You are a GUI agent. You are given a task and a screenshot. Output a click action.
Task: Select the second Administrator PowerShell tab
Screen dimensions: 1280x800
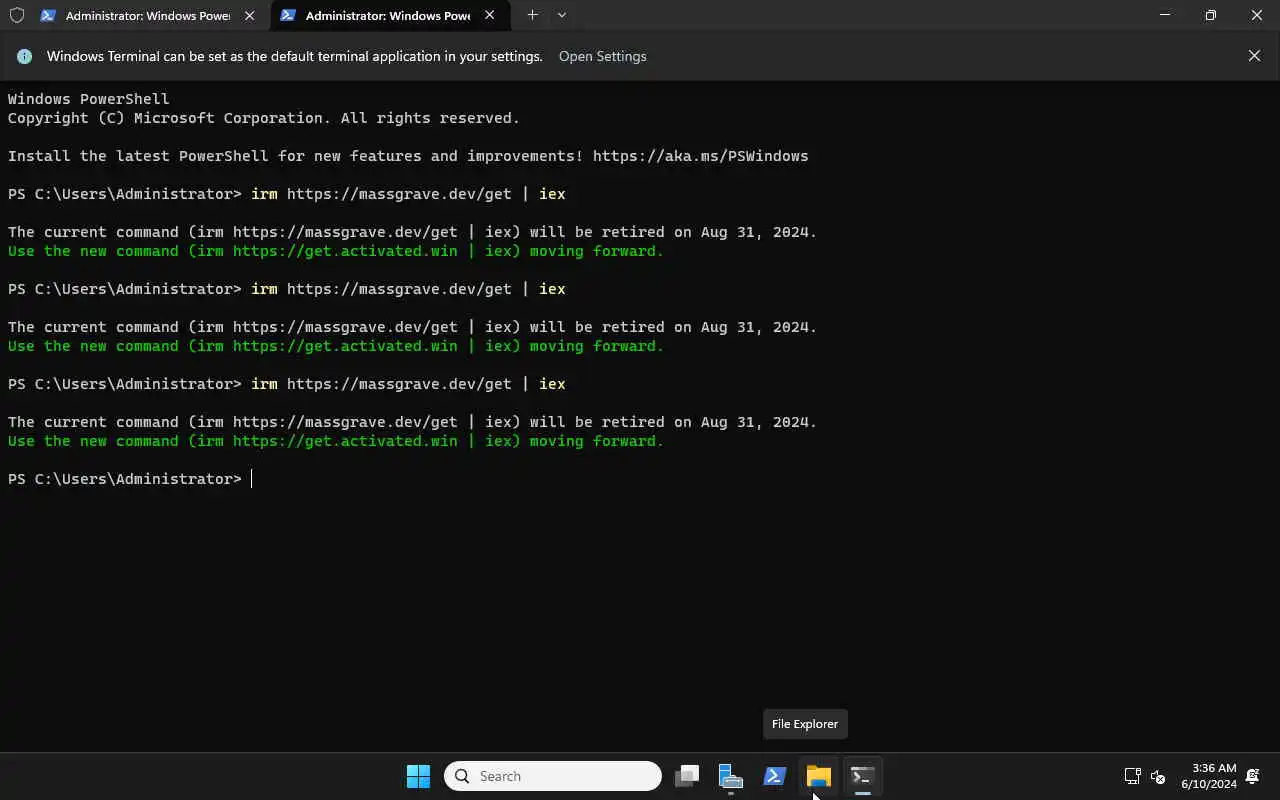pyautogui.click(x=389, y=15)
